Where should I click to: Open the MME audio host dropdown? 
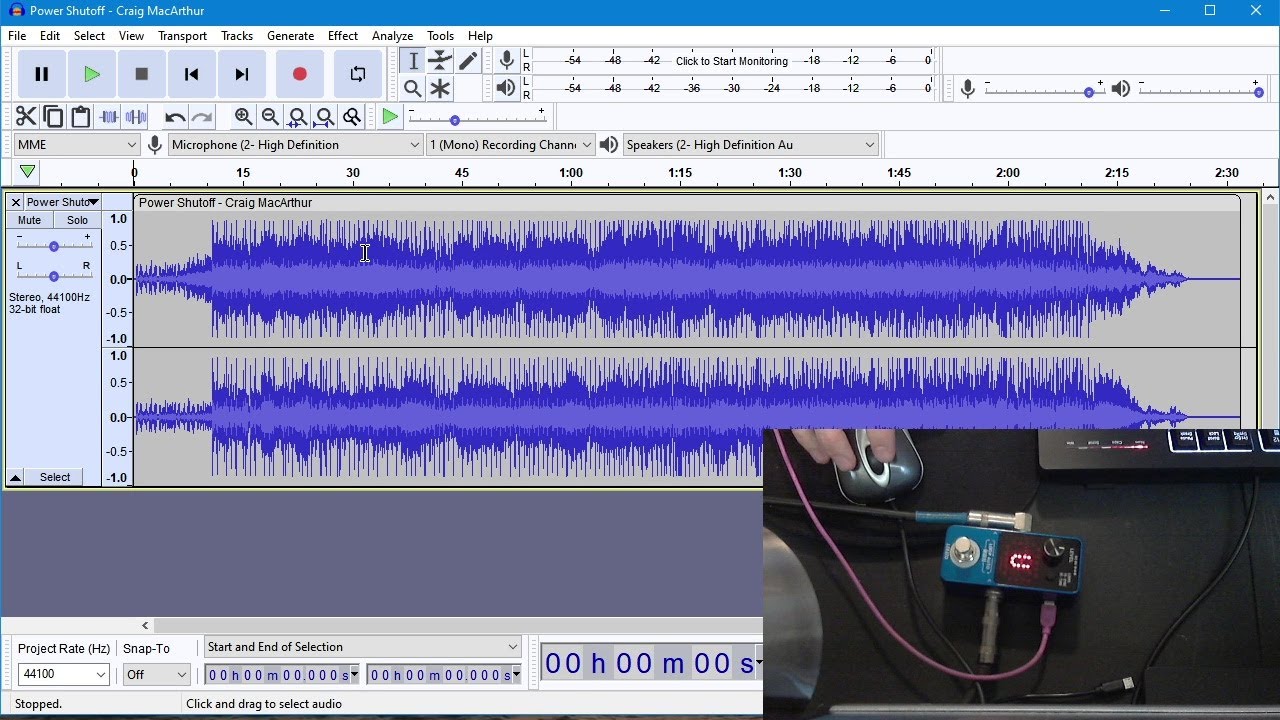pos(76,145)
